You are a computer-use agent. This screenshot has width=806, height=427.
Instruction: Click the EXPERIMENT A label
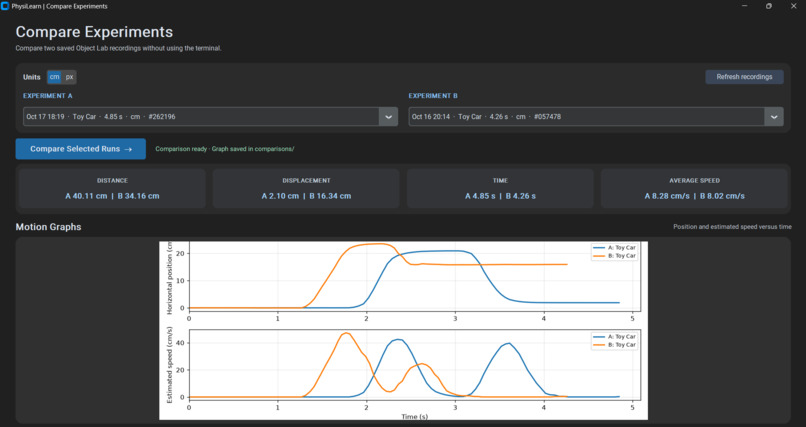(x=48, y=96)
